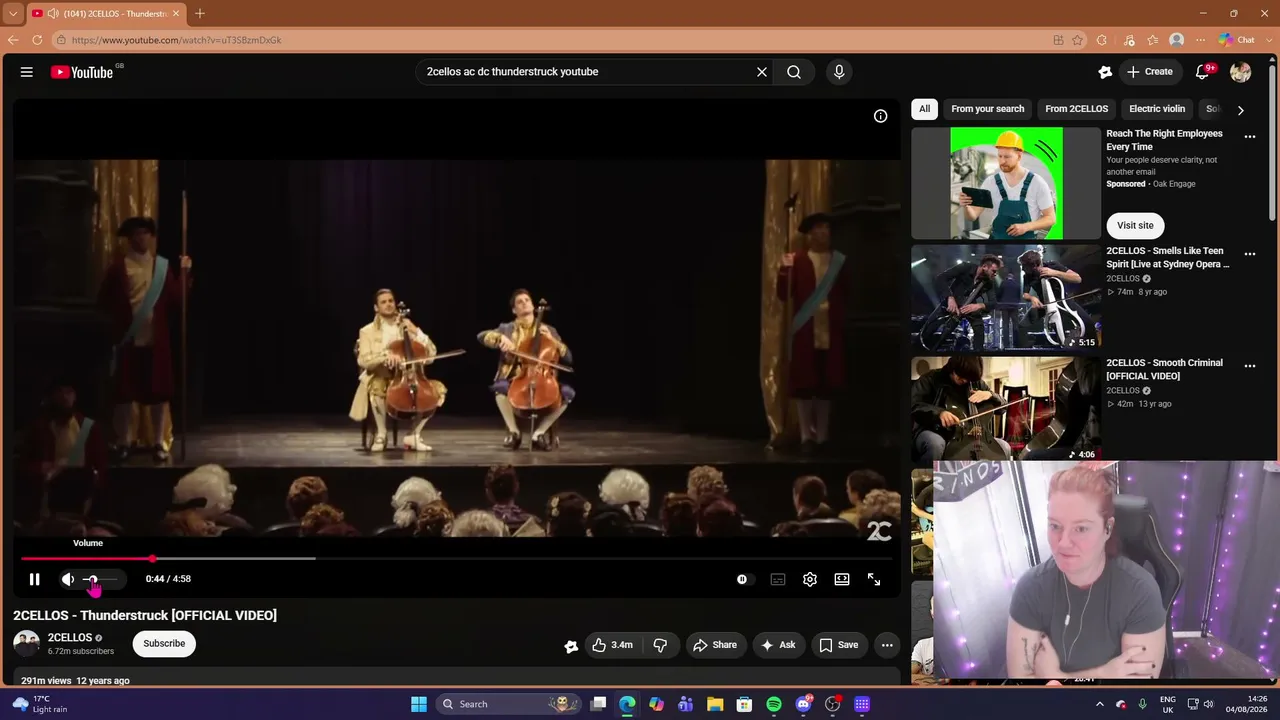Open Spotify from the taskbar
The height and width of the screenshot is (720, 1280).
pyautogui.click(x=774, y=704)
